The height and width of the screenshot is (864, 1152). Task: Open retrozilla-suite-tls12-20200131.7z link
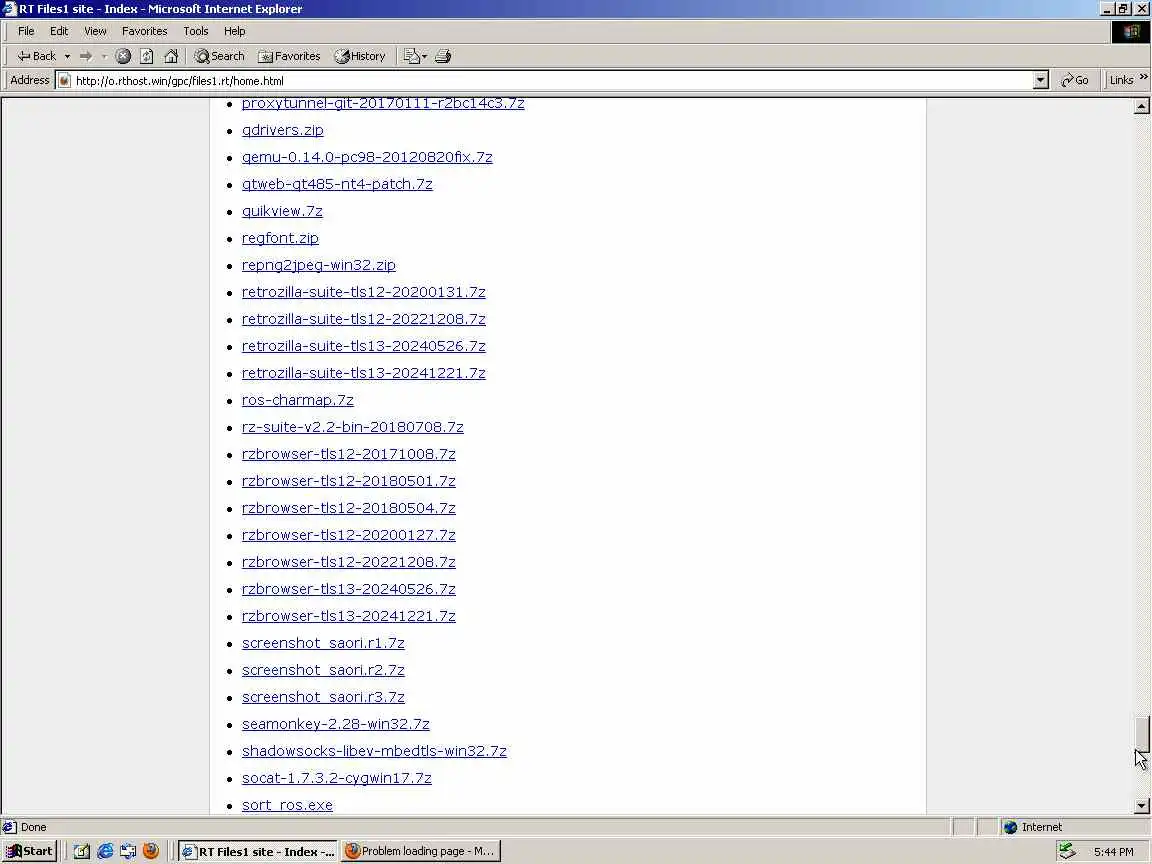pyautogui.click(x=364, y=292)
